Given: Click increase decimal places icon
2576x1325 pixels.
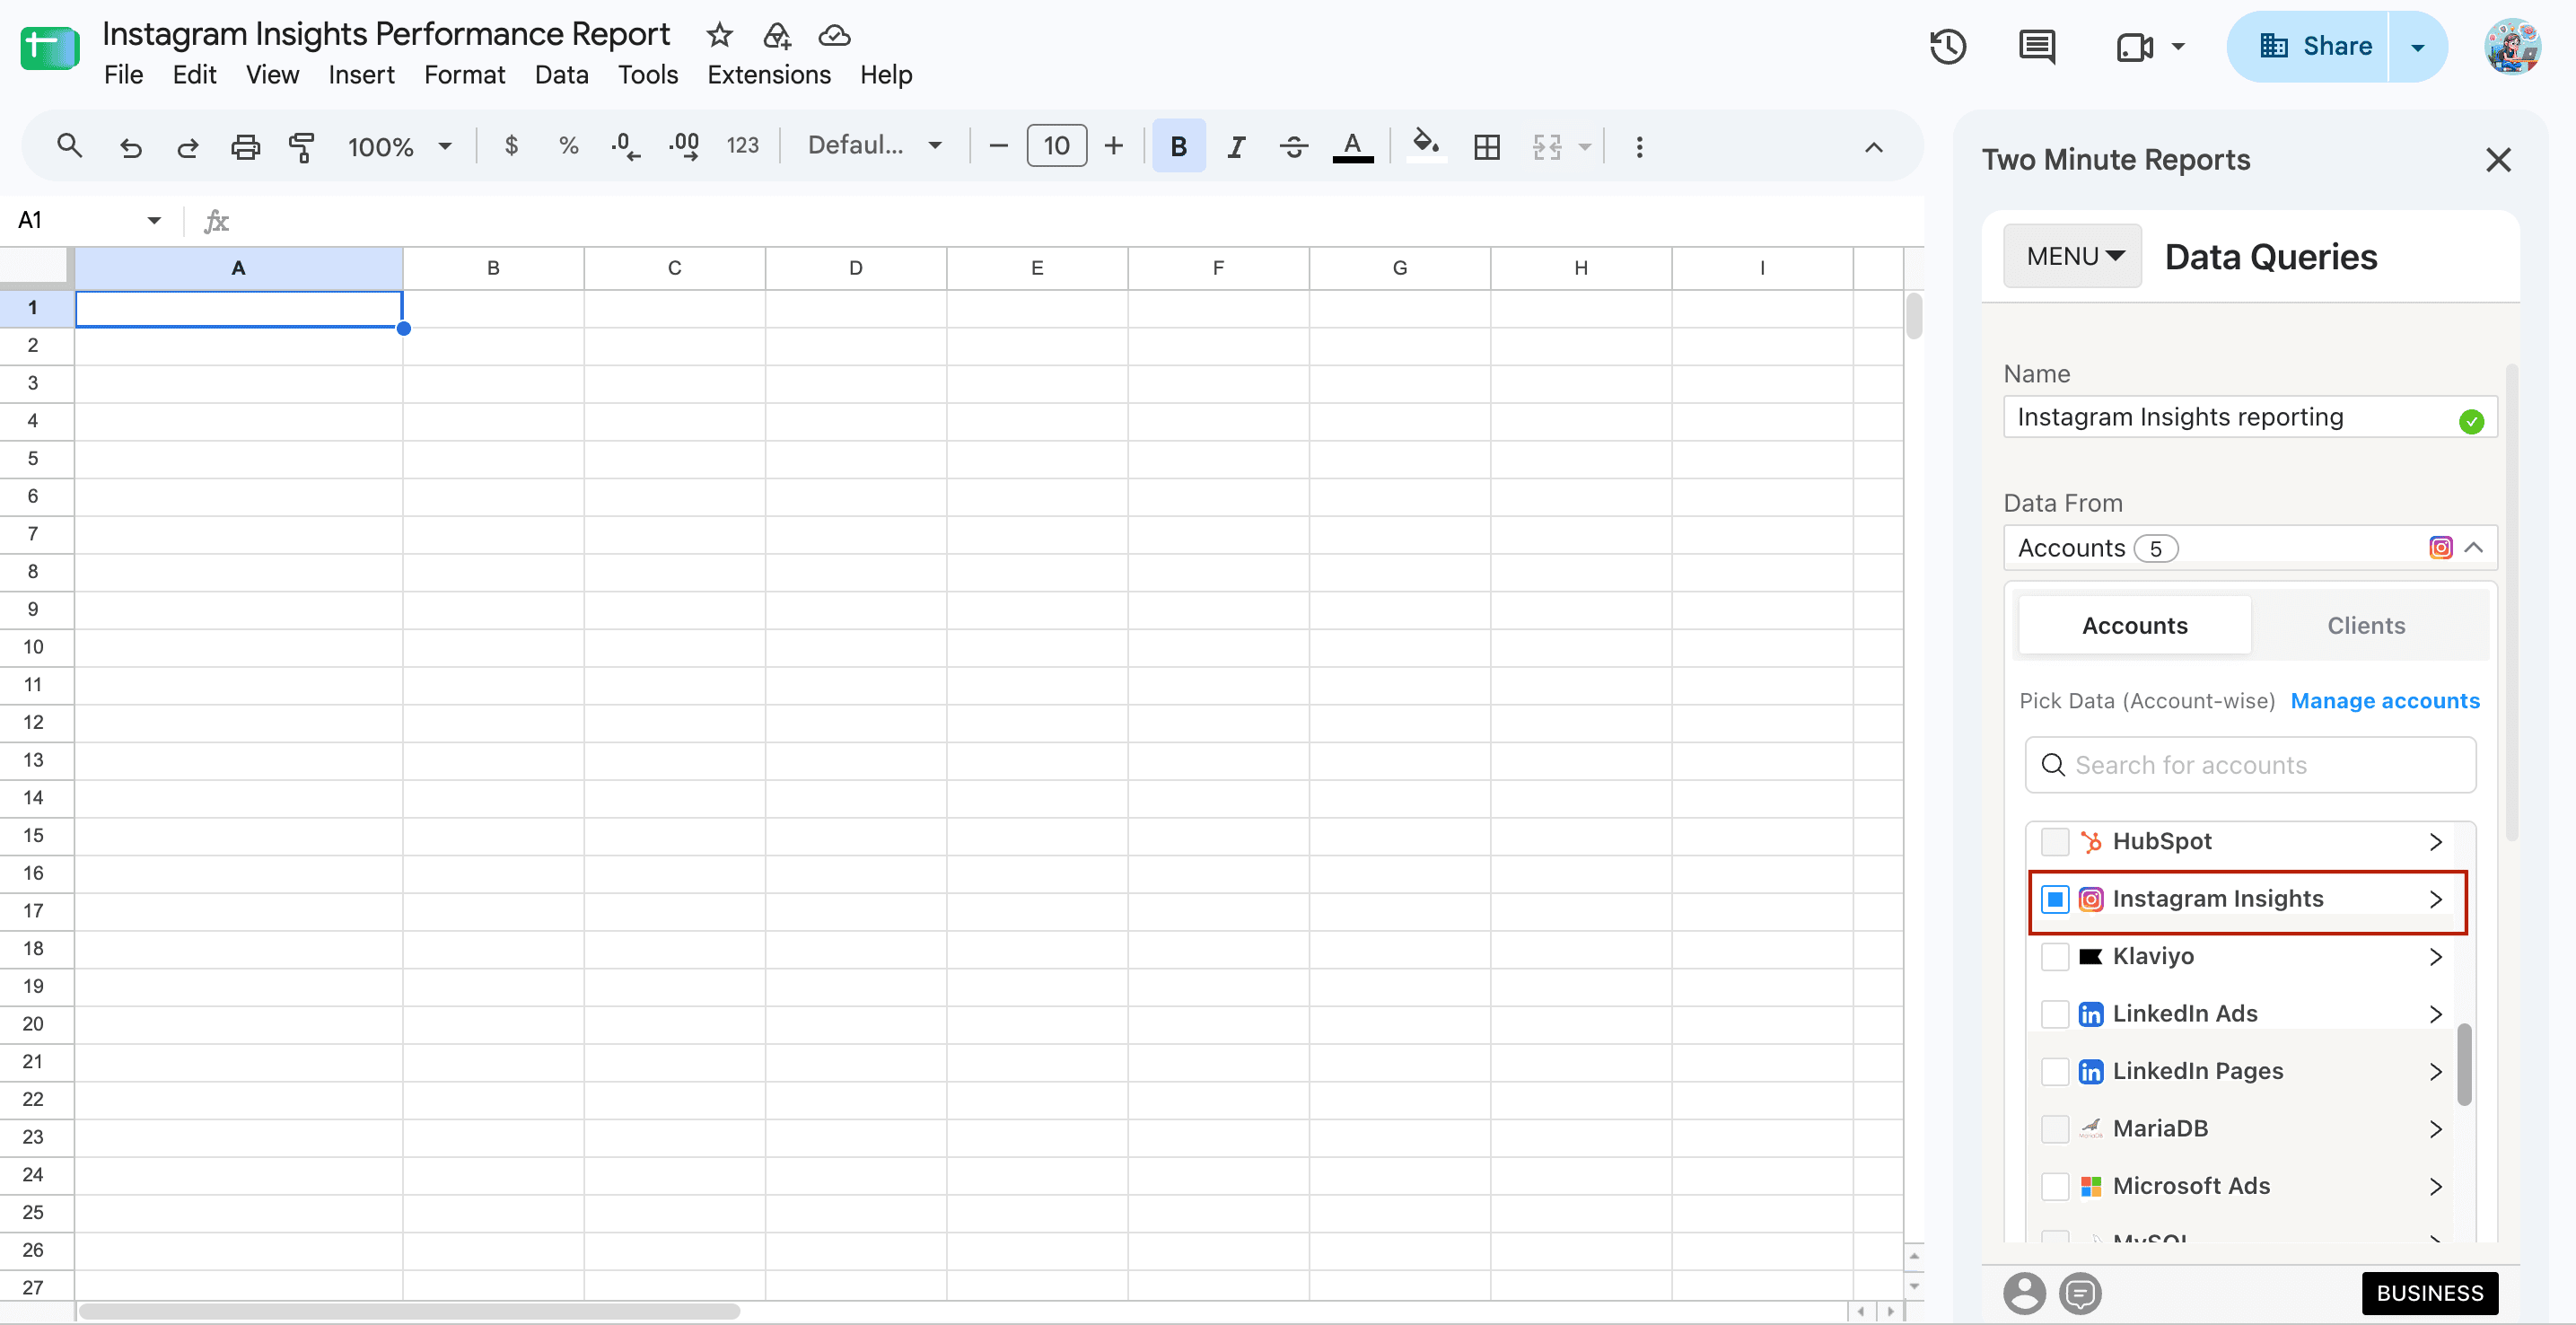Looking at the screenshot, I should coord(684,147).
